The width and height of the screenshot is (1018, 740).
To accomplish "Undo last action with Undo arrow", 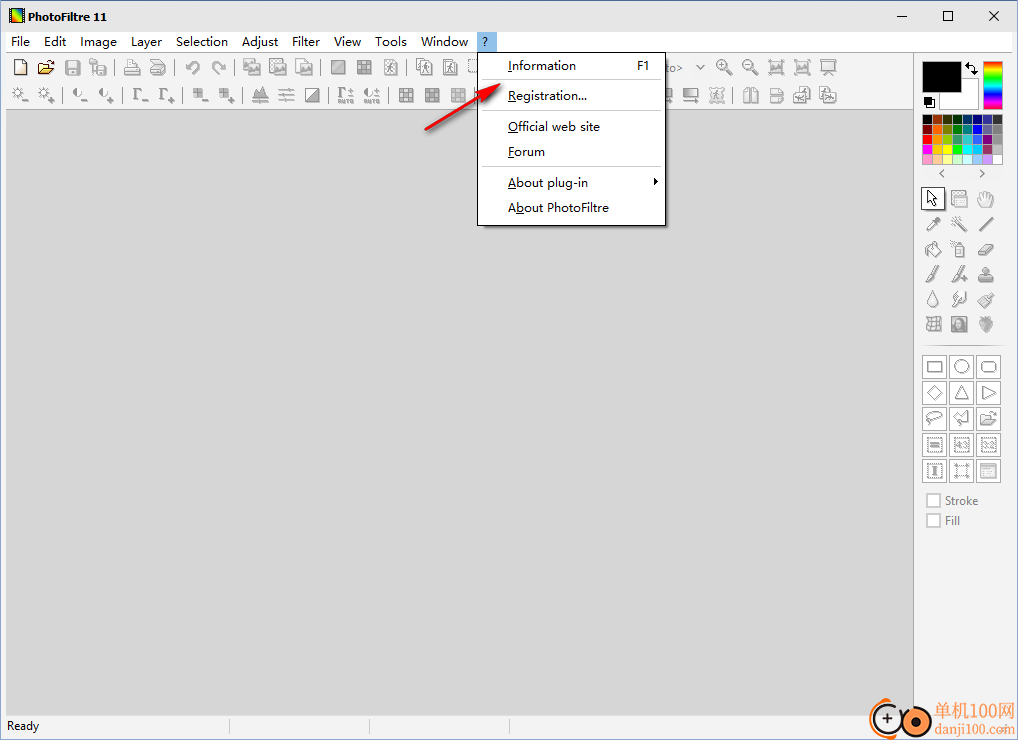I will click(x=192, y=68).
